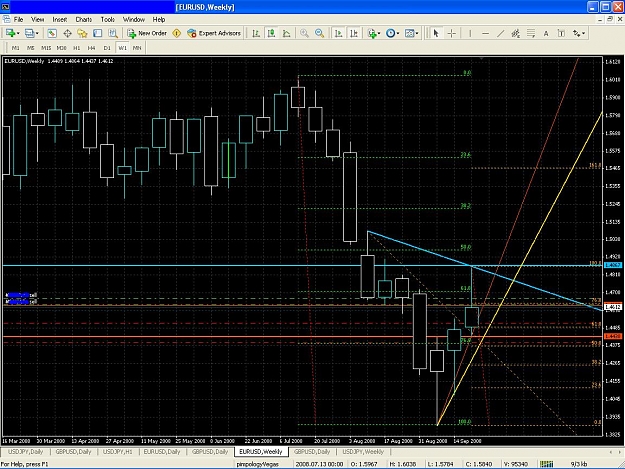Click the 2008.07.13 00:00 status entry
625x469 pixels.
319,464
